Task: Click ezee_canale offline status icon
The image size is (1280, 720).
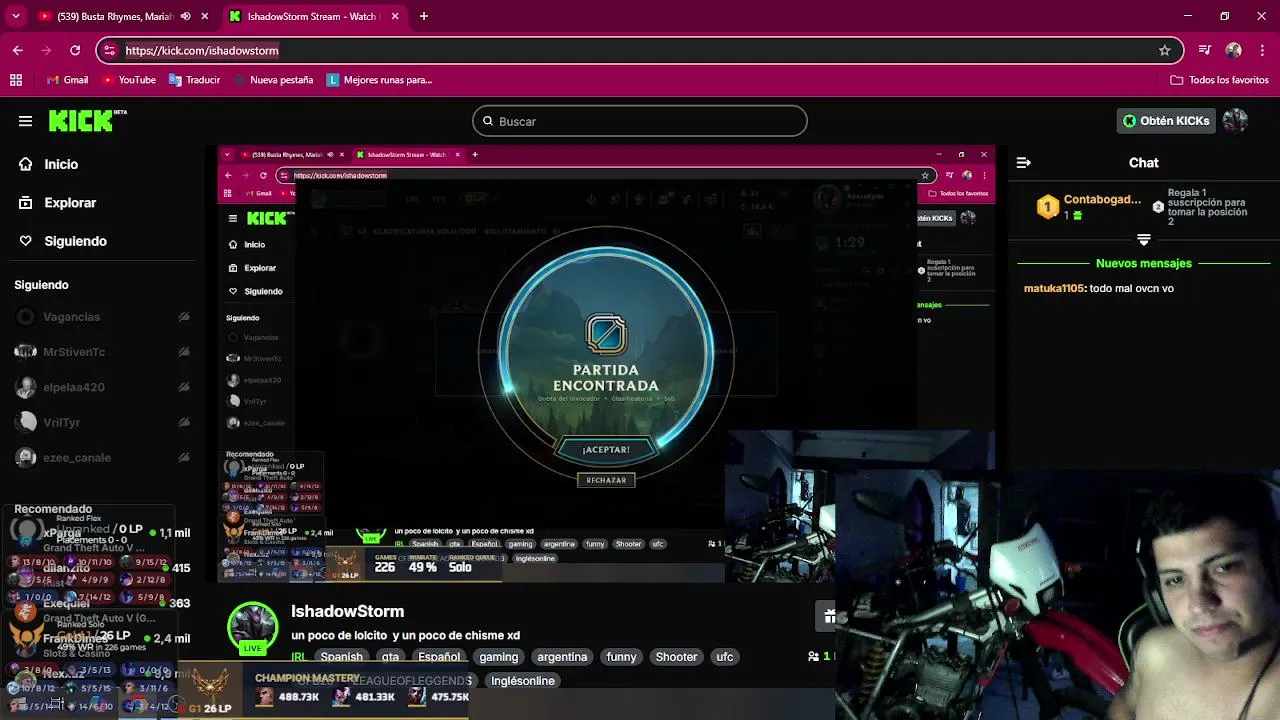Action: [184, 457]
